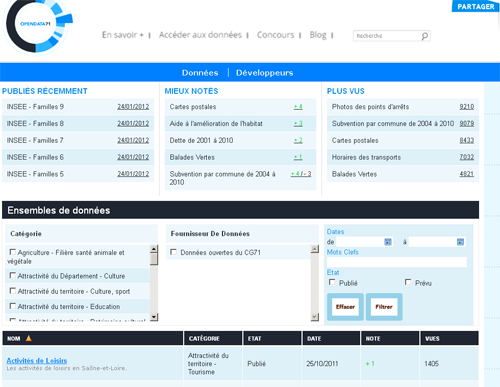This screenshot has height=387, width=500.
Task: Check Attractivité du territoire - Education
Action: [13, 306]
